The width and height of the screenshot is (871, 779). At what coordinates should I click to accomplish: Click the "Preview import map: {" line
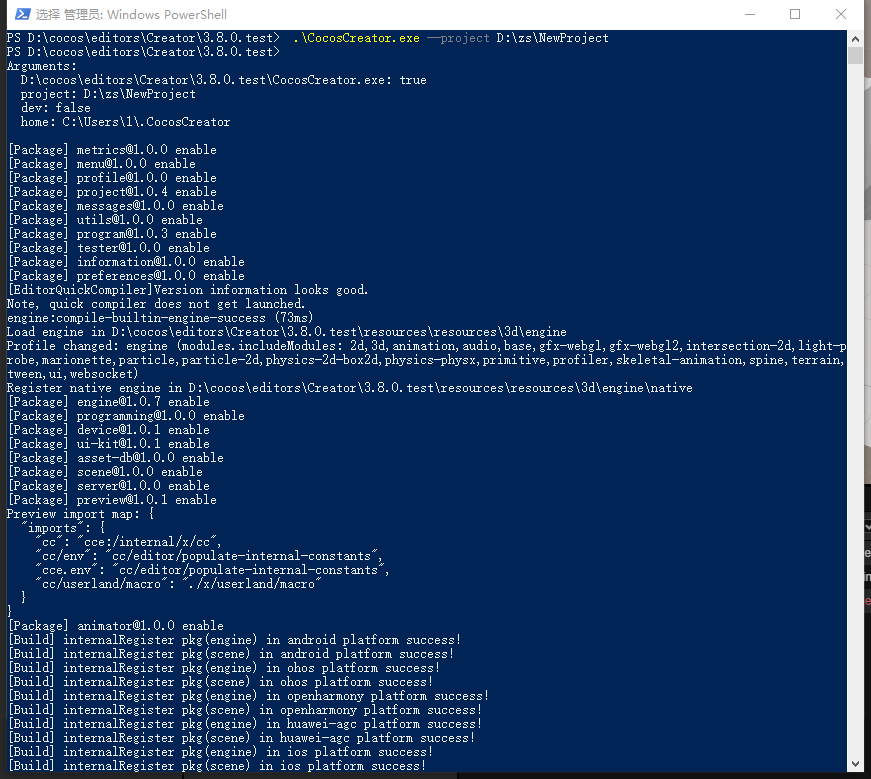pyautogui.click(x=81, y=514)
